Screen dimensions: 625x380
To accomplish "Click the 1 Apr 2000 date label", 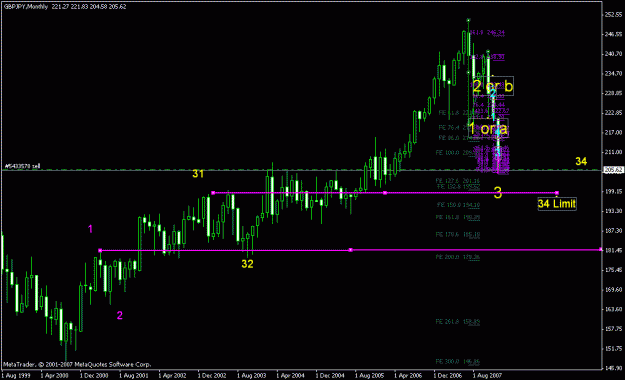I will [55, 376].
